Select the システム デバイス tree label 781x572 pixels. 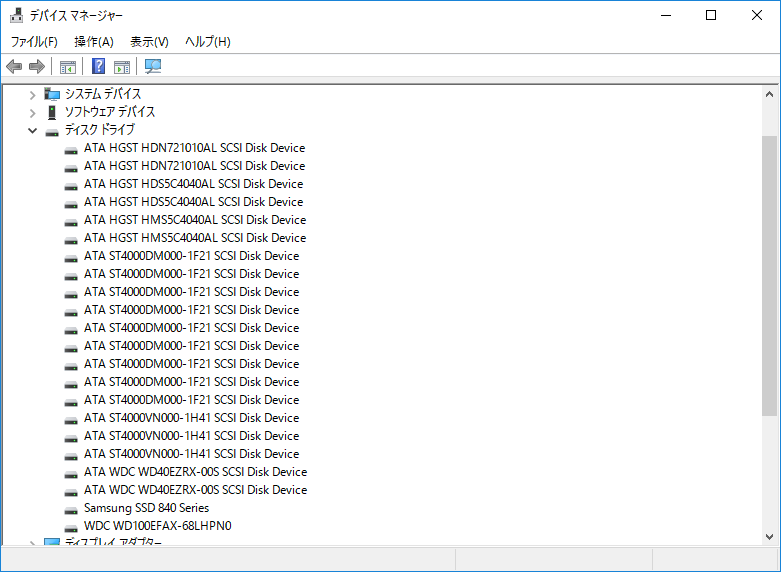[103, 94]
